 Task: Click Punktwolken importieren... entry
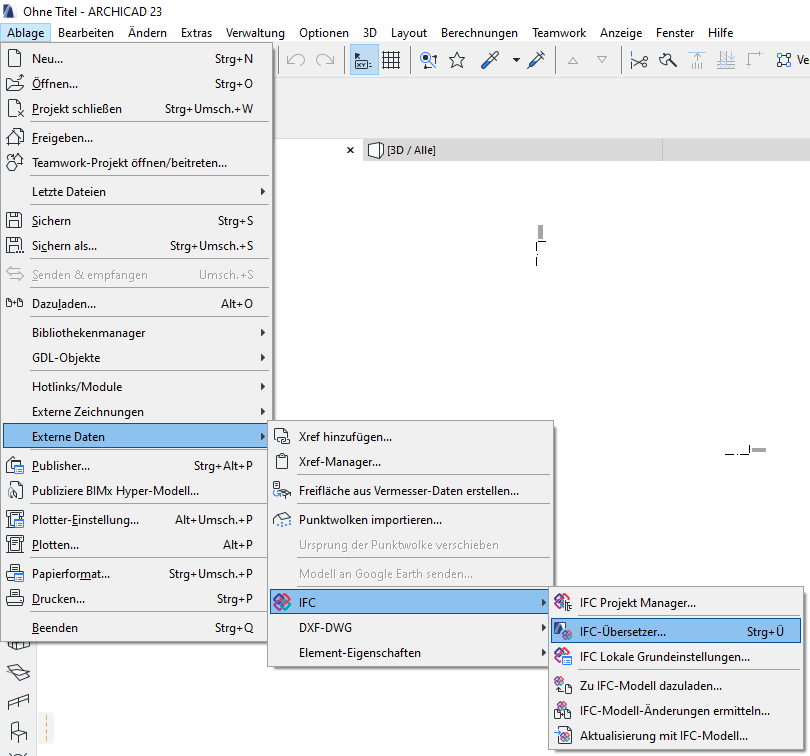tap(411, 520)
